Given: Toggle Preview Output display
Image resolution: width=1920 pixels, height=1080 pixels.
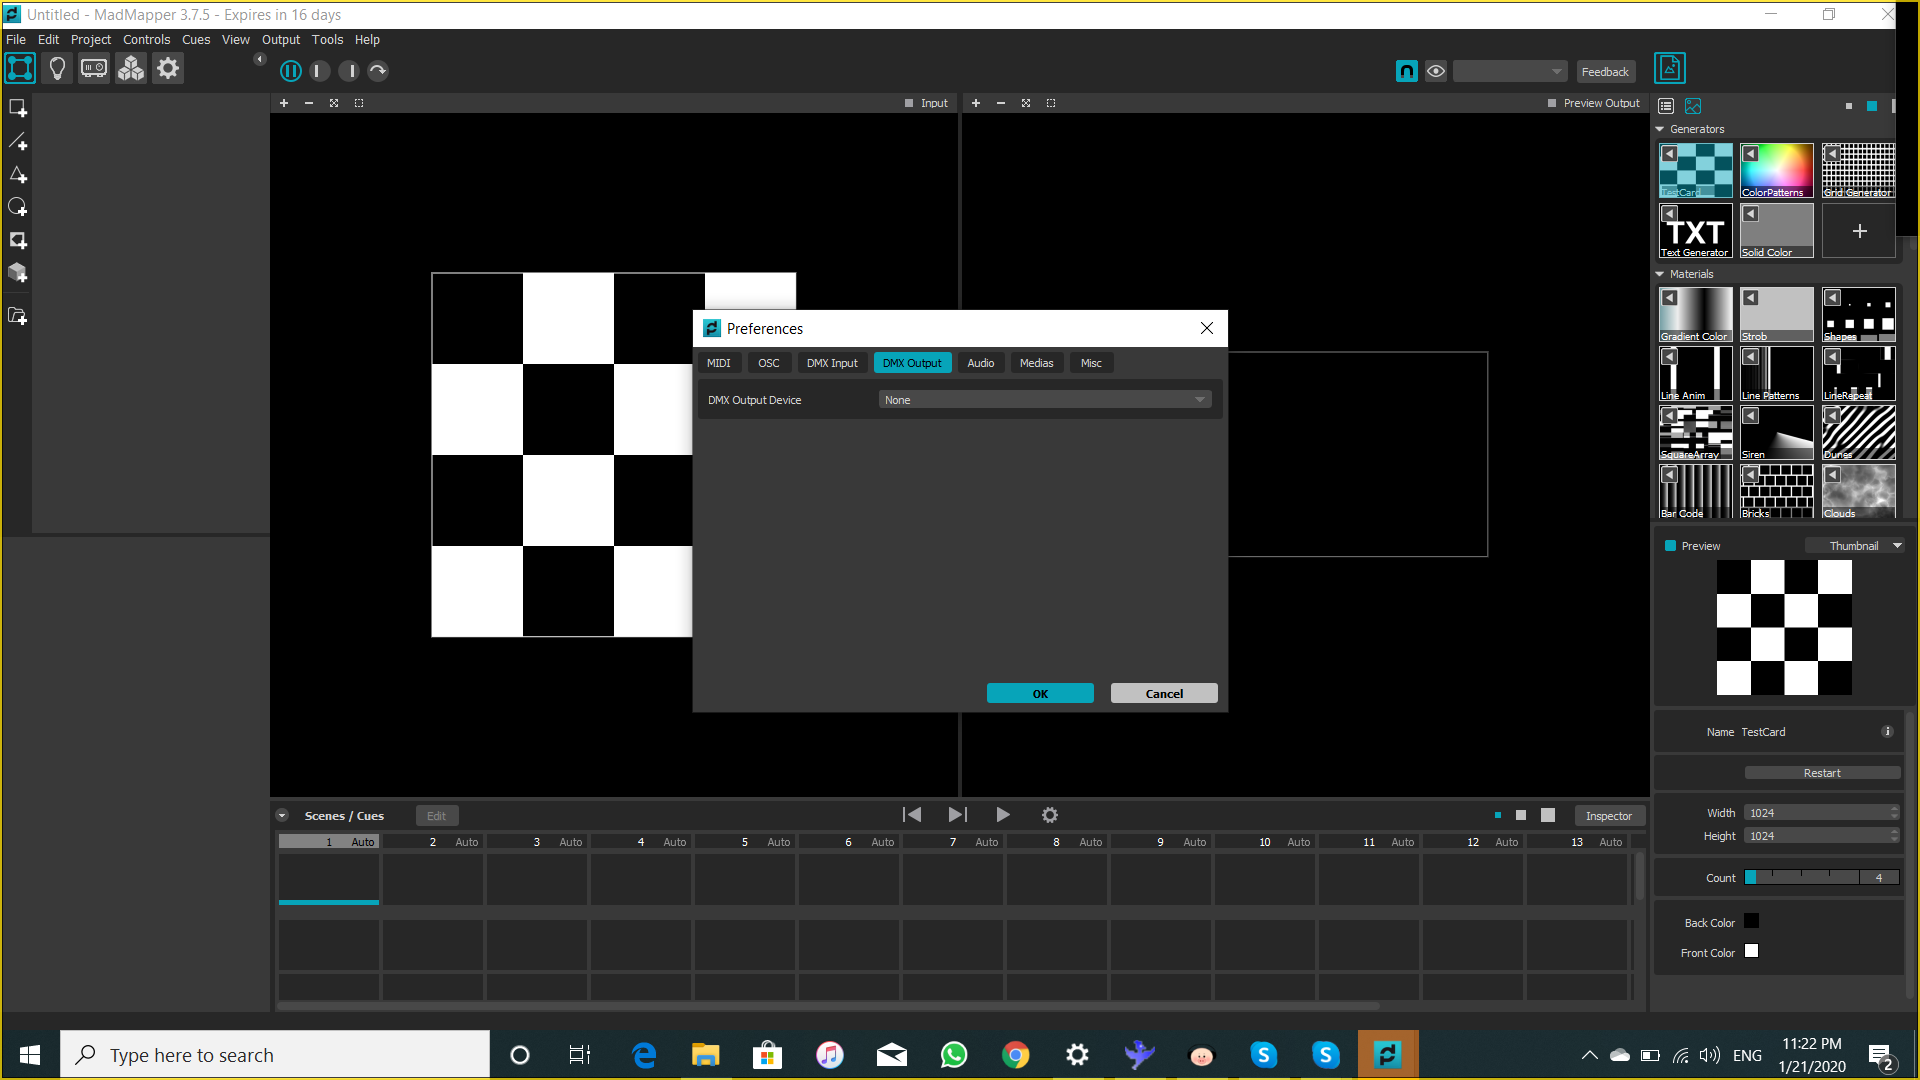Looking at the screenshot, I should (x=1553, y=103).
